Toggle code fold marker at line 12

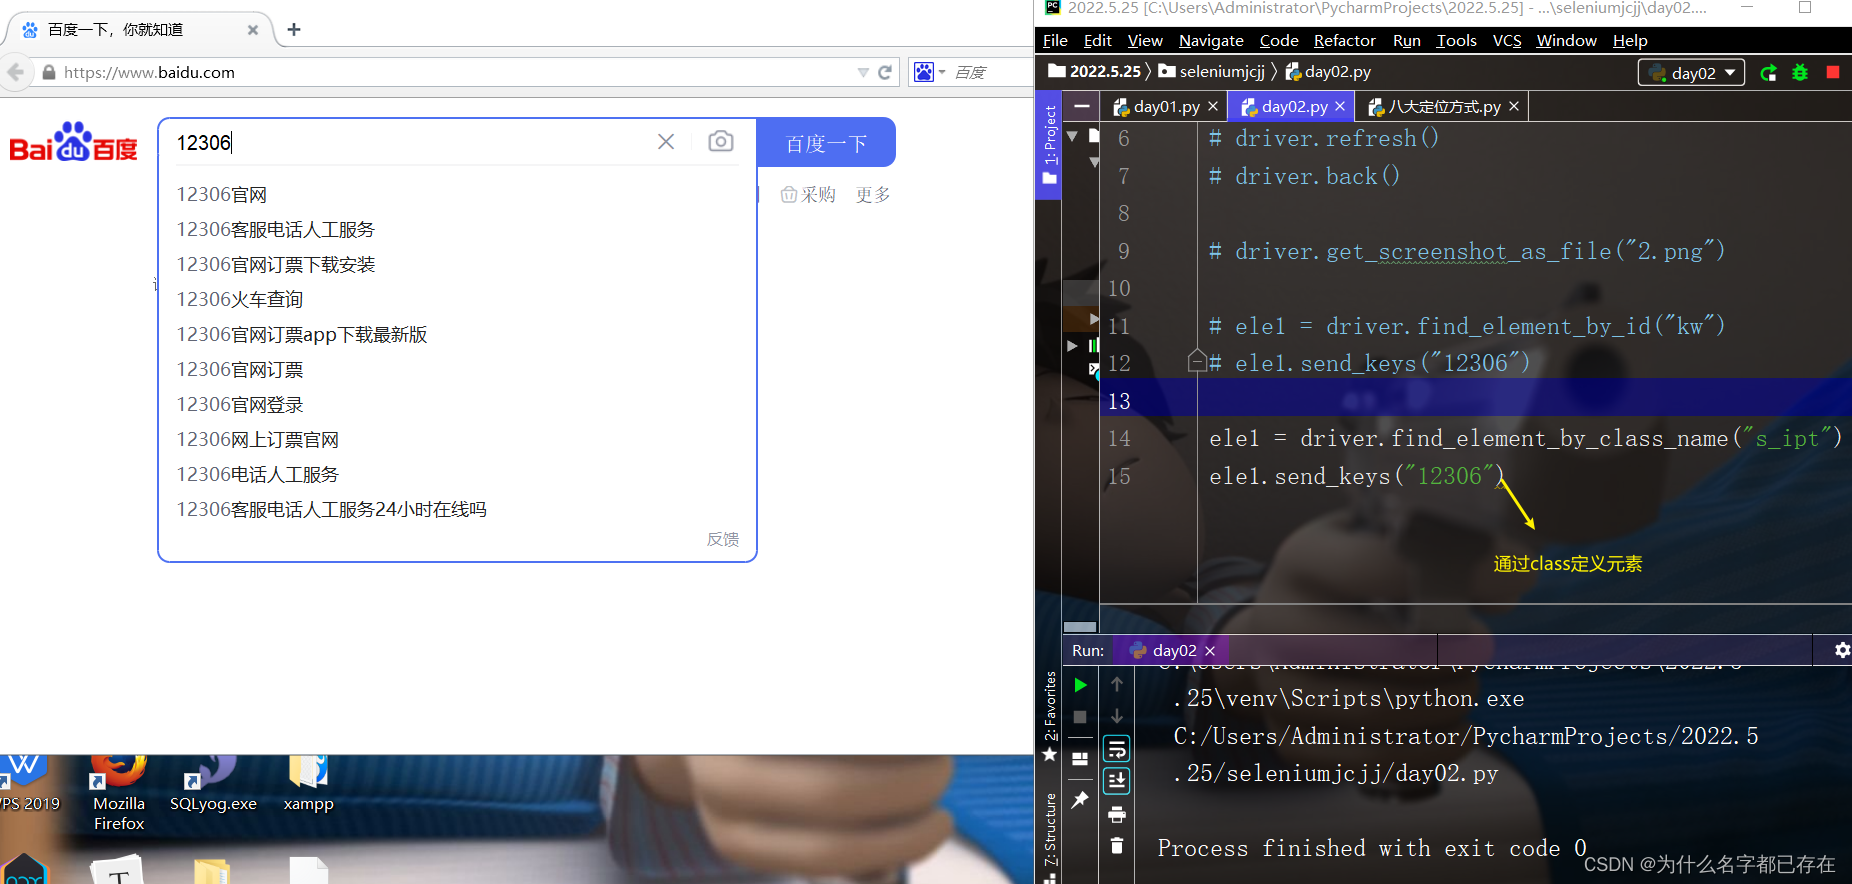pos(1197,361)
